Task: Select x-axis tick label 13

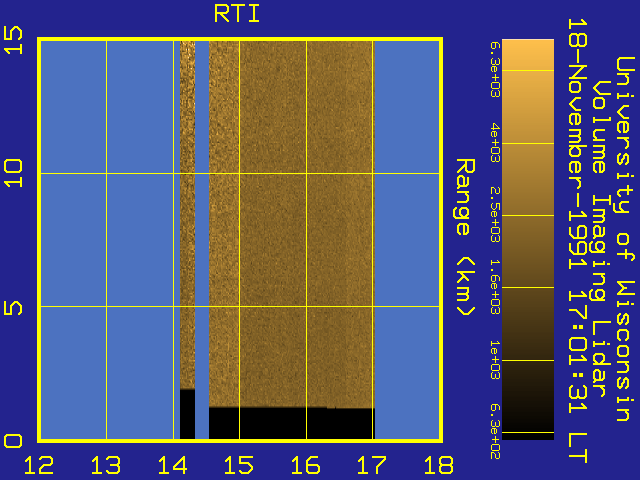Action: point(106,465)
